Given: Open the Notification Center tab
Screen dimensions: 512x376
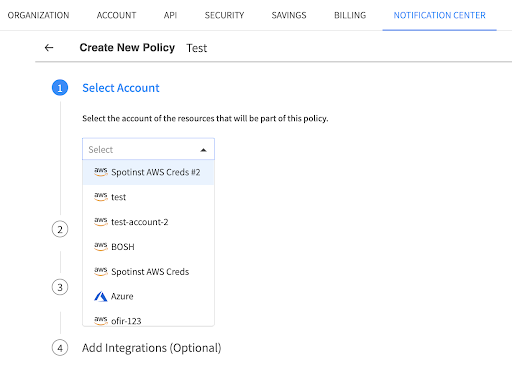Looking at the screenshot, I should click(439, 15).
